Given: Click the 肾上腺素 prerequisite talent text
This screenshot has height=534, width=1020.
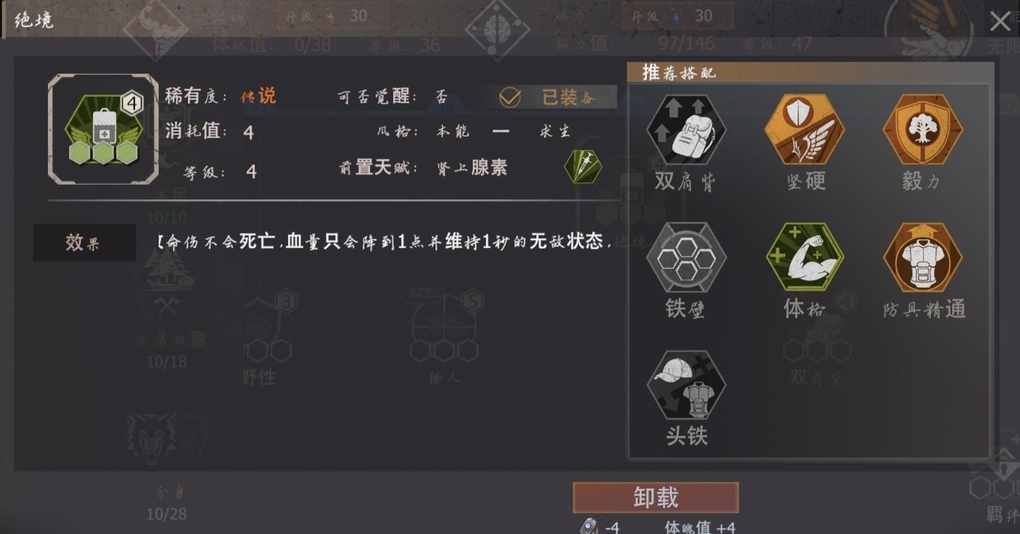Looking at the screenshot, I should [x=472, y=168].
